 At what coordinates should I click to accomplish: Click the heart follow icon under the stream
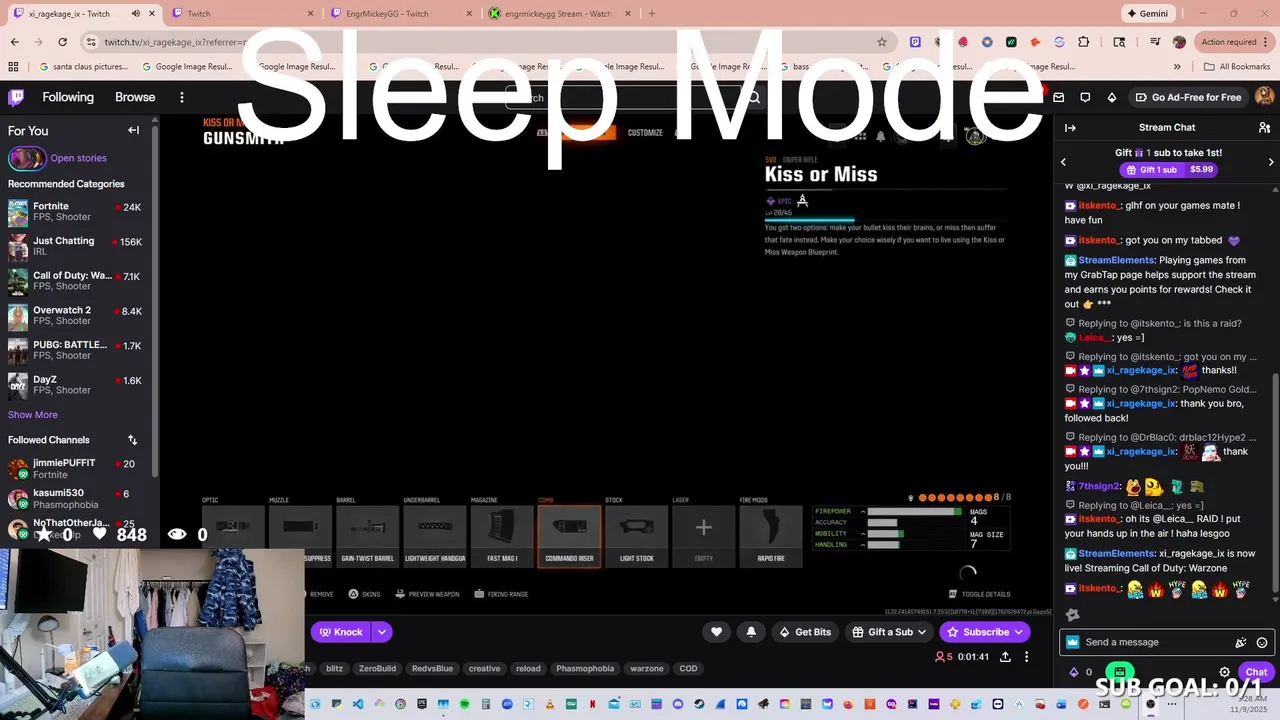(x=716, y=632)
